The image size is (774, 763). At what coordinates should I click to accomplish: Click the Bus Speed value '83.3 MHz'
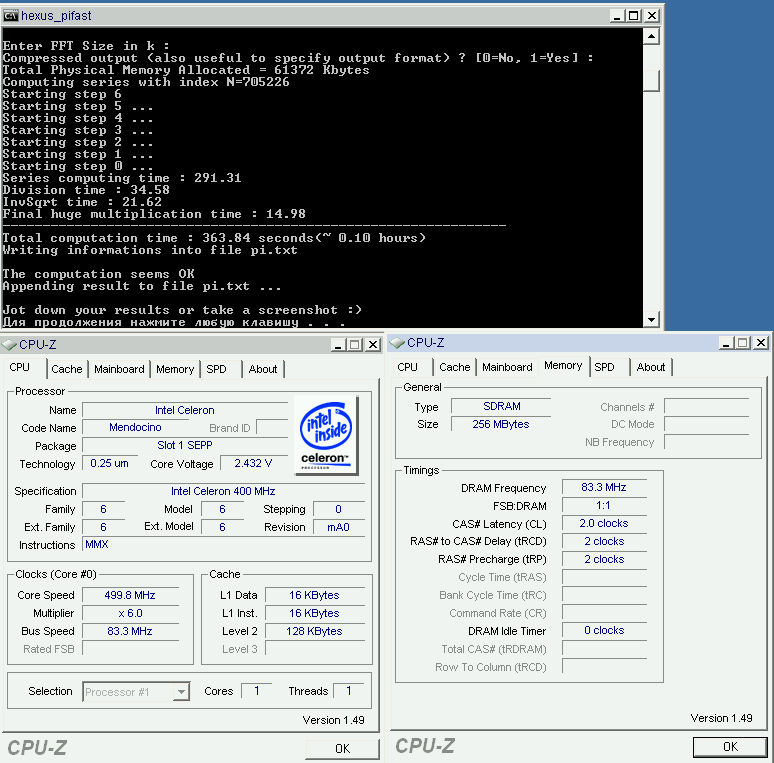click(x=130, y=631)
